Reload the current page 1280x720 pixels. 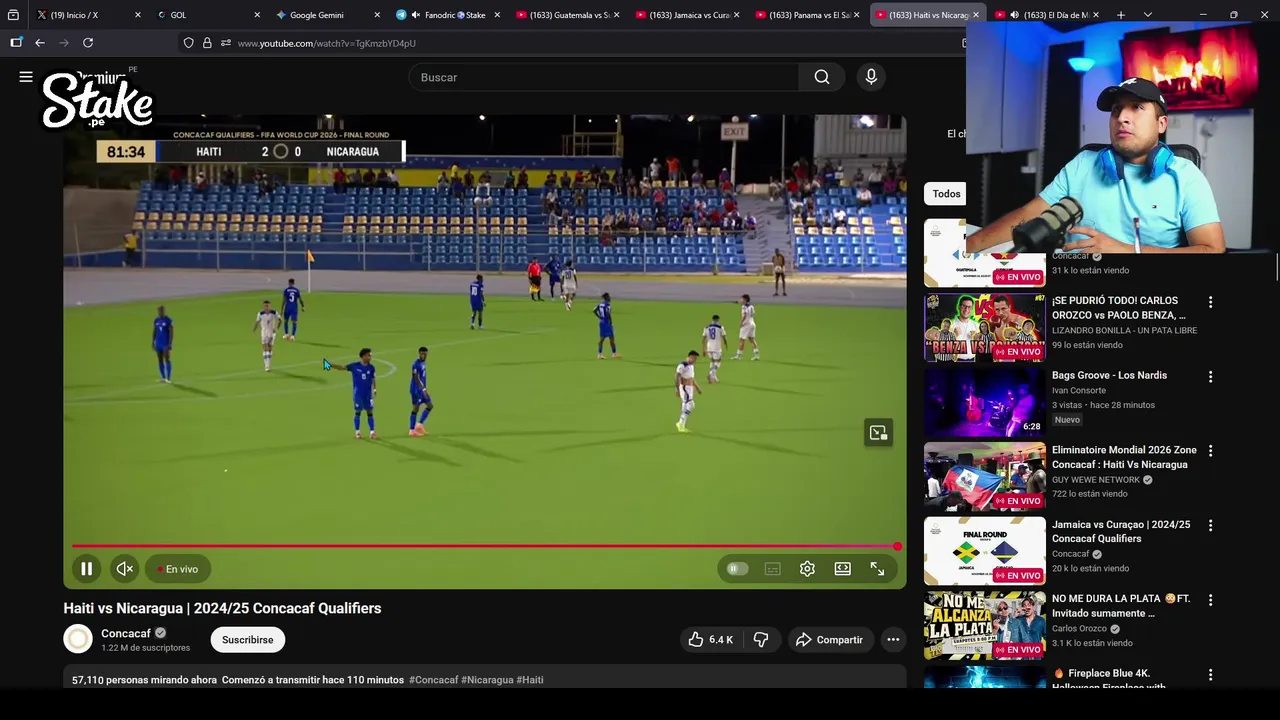[88, 43]
